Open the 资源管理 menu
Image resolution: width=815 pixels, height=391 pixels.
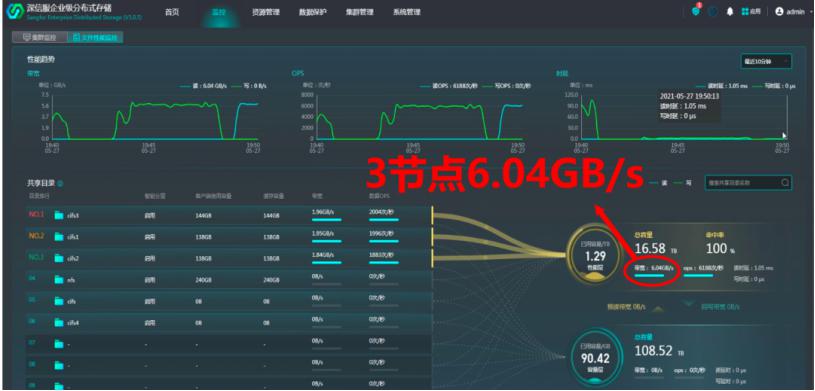coord(266,12)
